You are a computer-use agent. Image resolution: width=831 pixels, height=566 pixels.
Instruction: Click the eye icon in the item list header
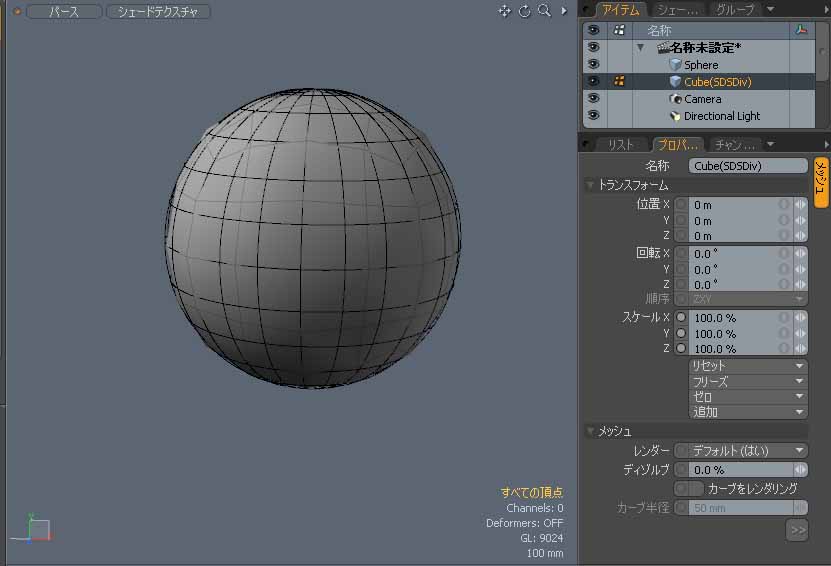(x=594, y=30)
